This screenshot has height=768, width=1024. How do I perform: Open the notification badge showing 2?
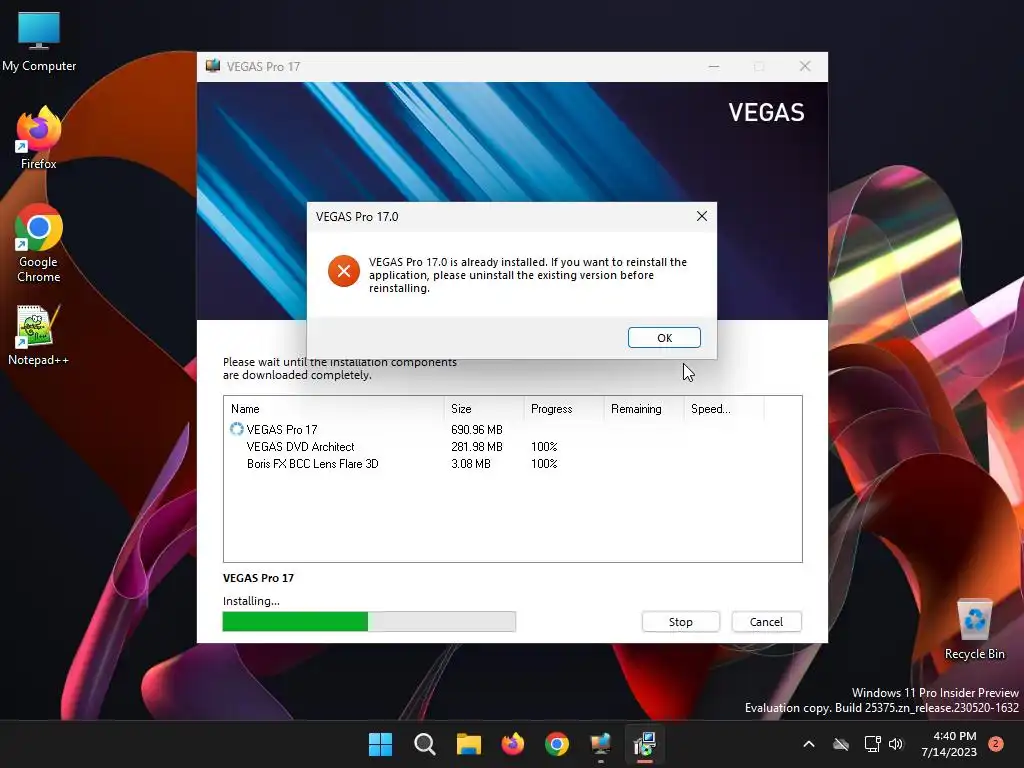coord(996,744)
